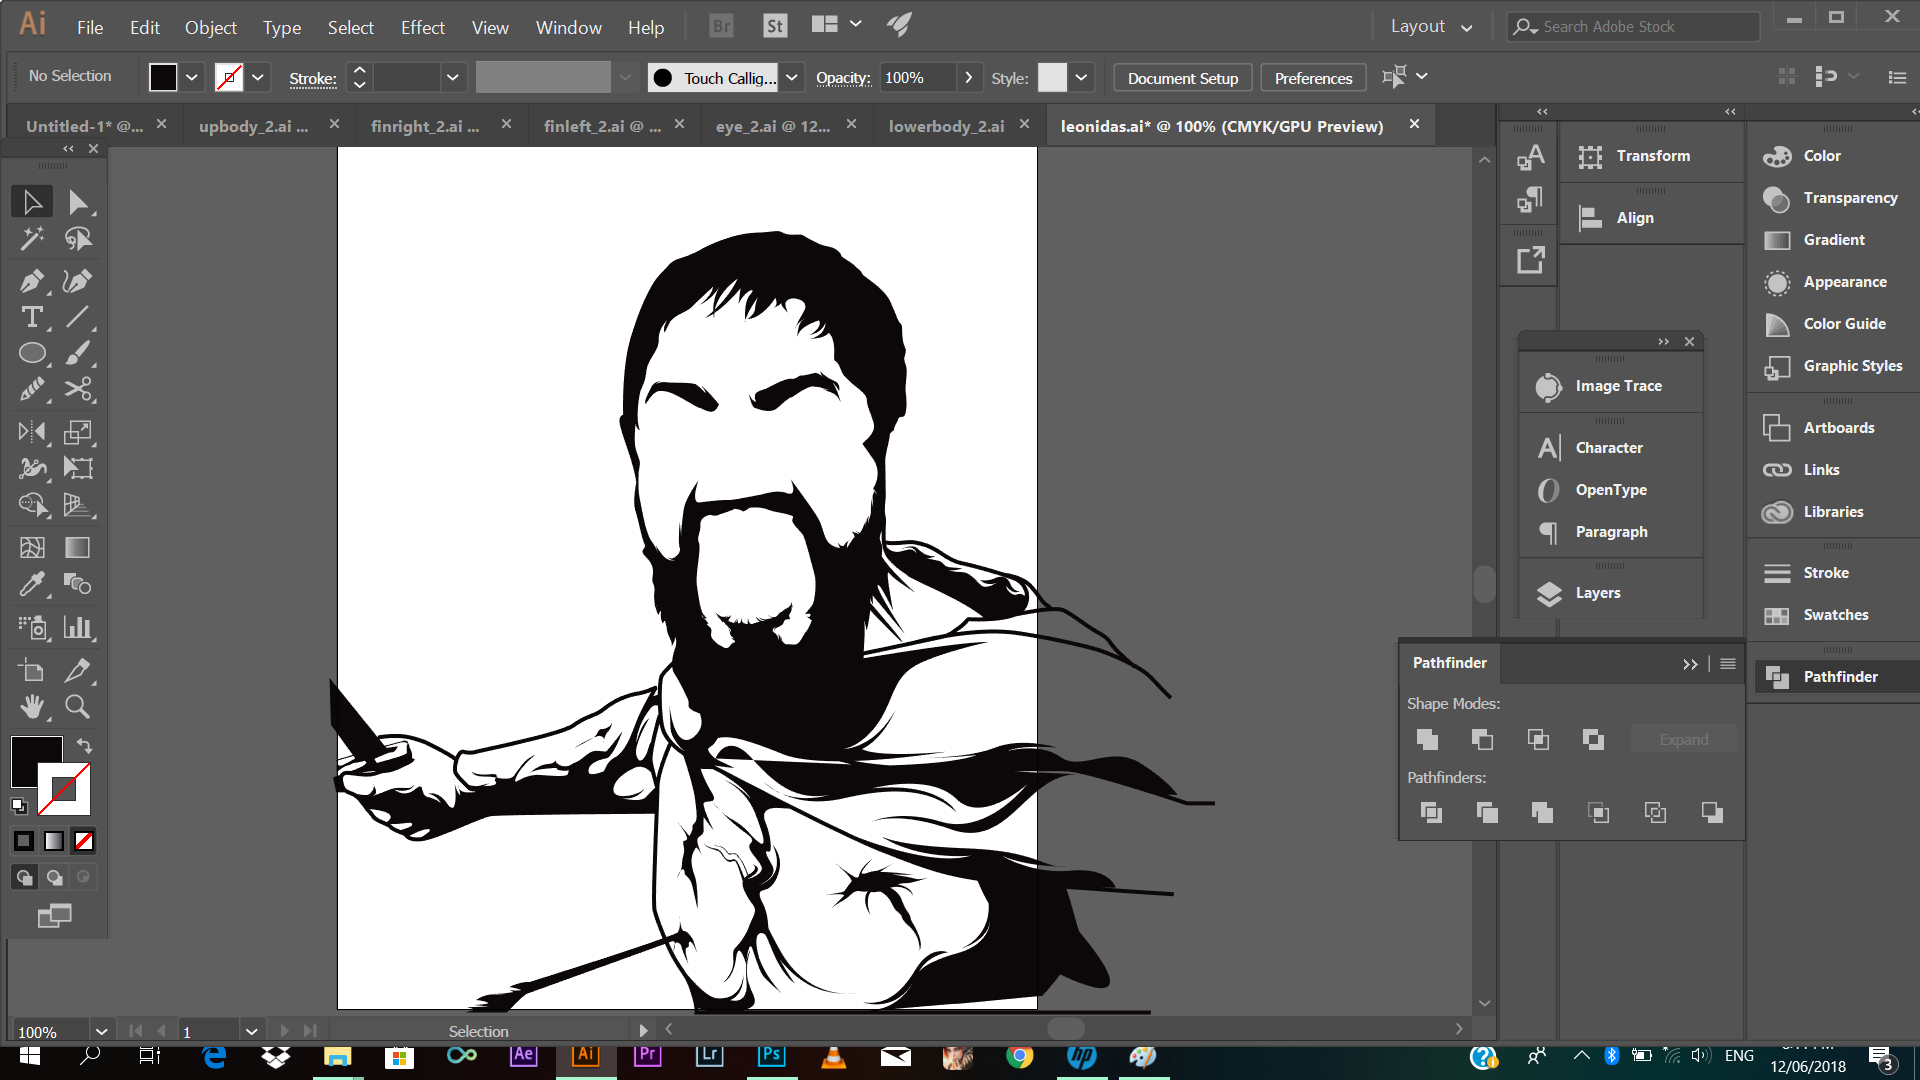Select the Pen tool

pyautogui.click(x=31, y=282)
